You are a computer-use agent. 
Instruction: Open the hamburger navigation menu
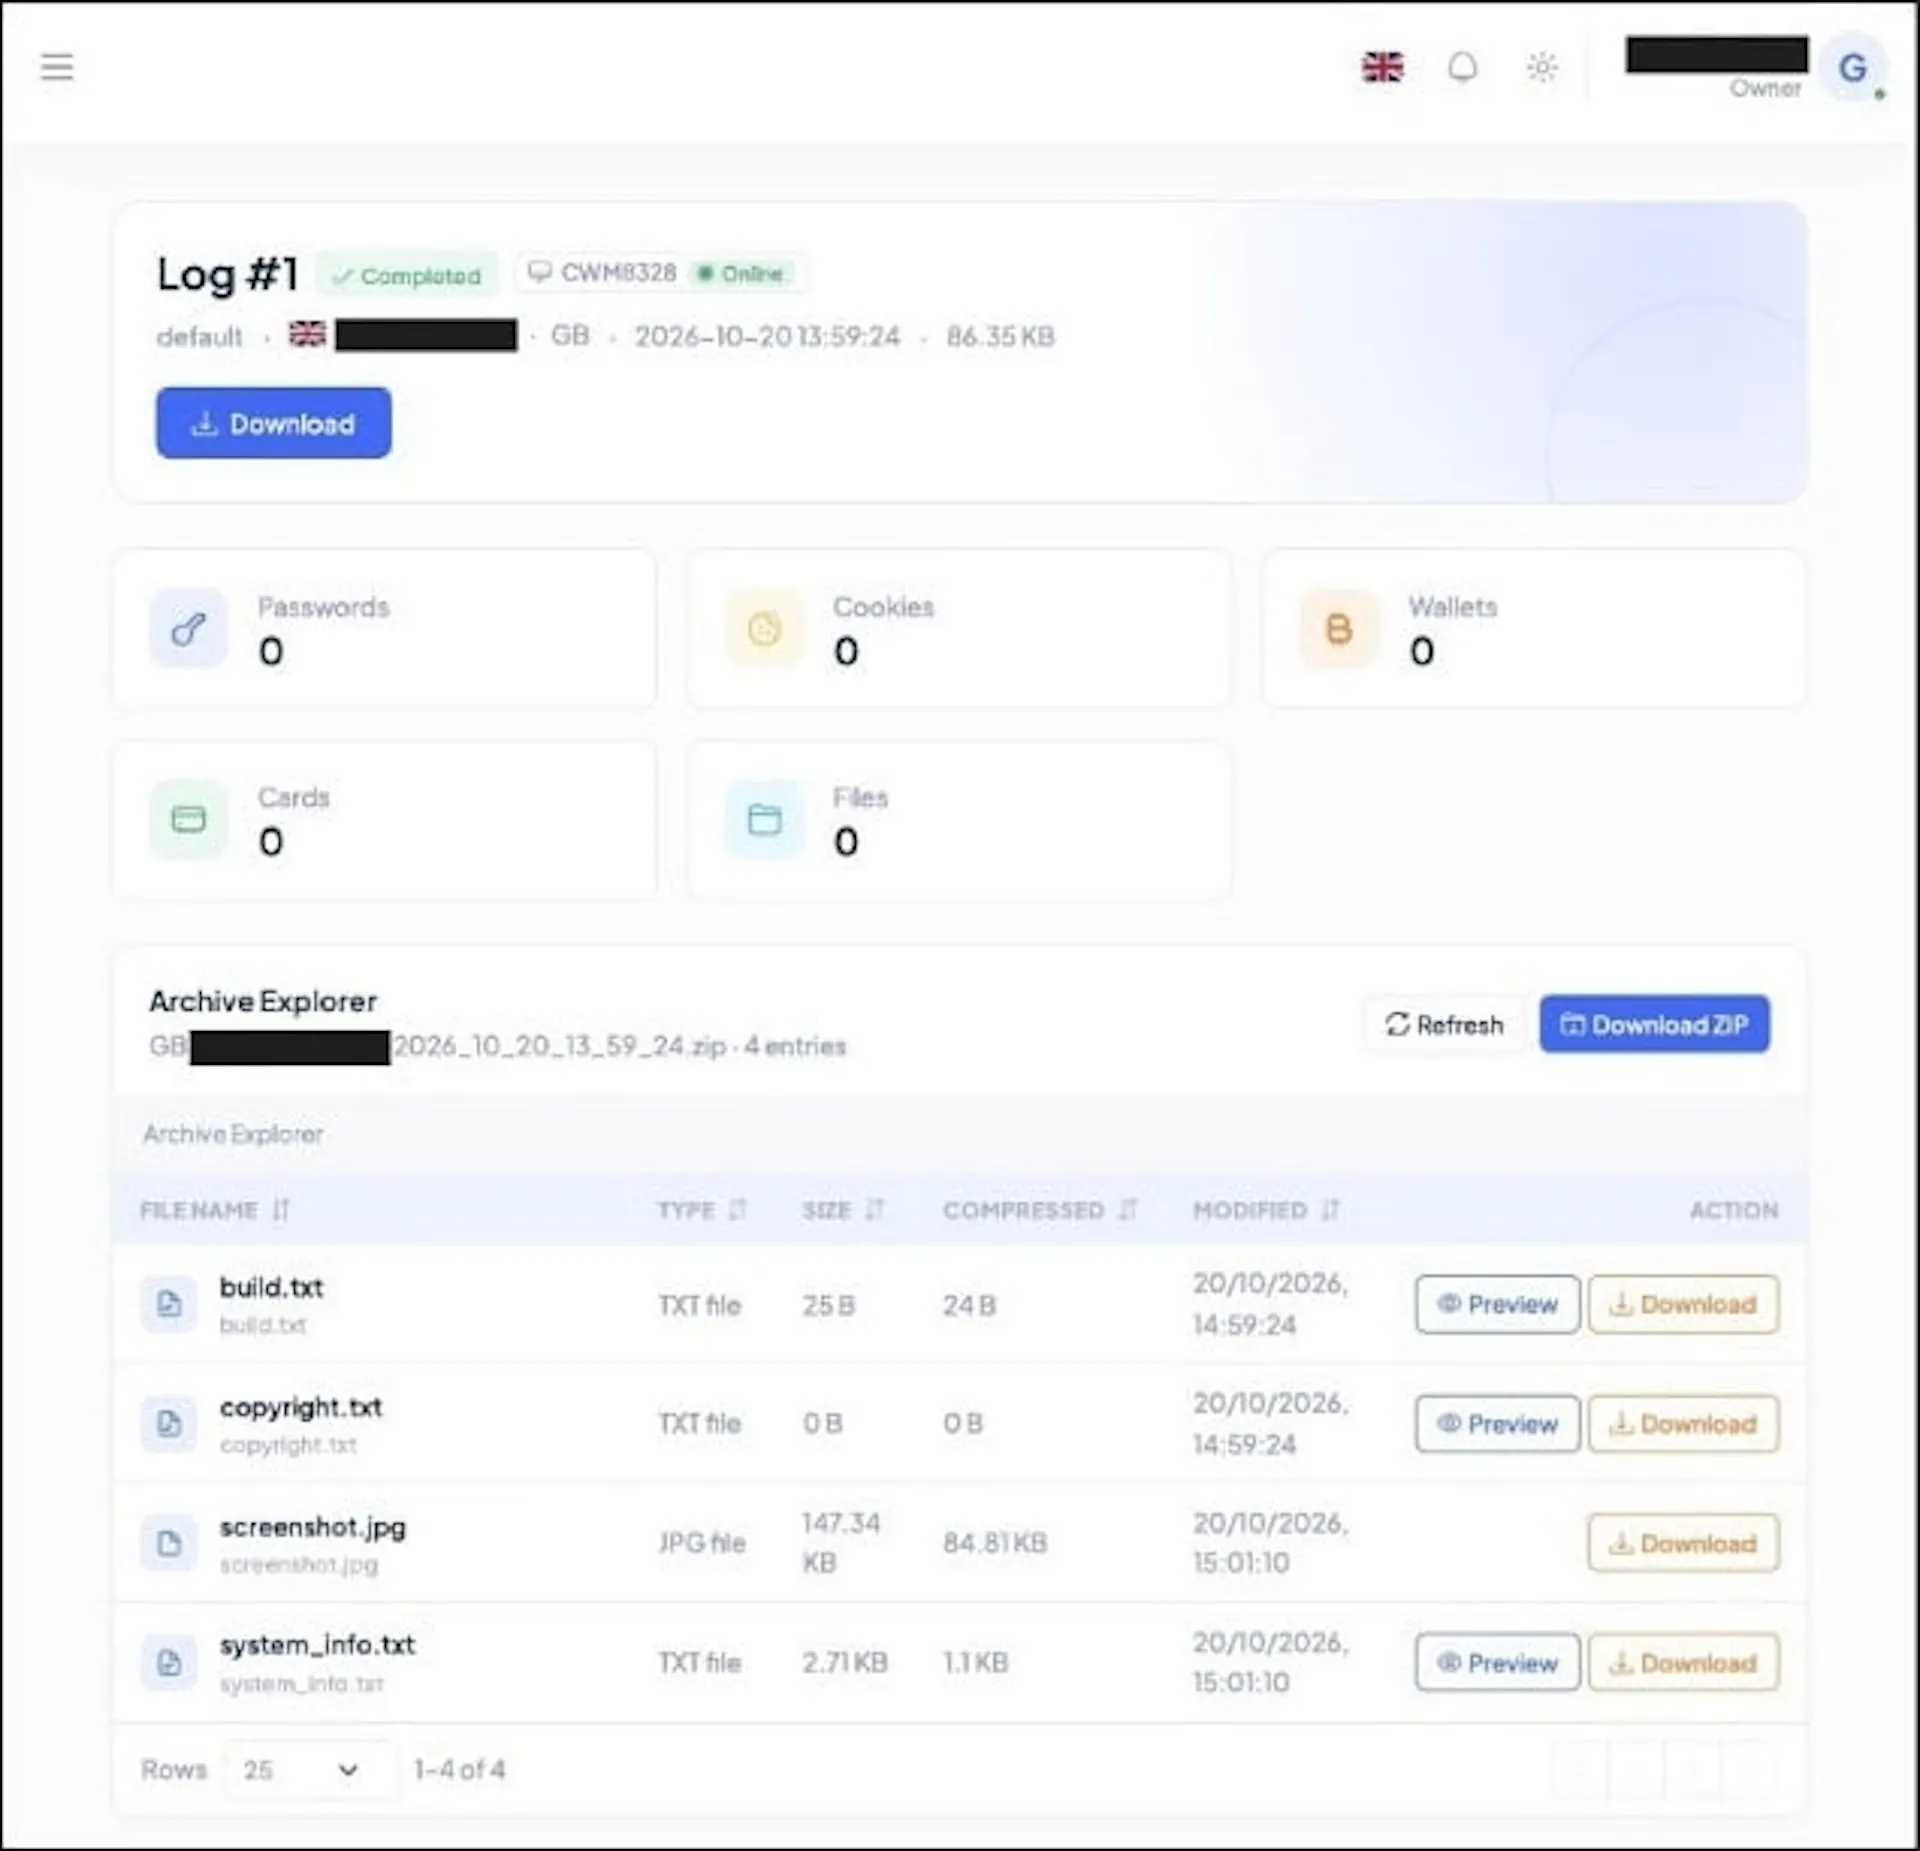point(57,67)
